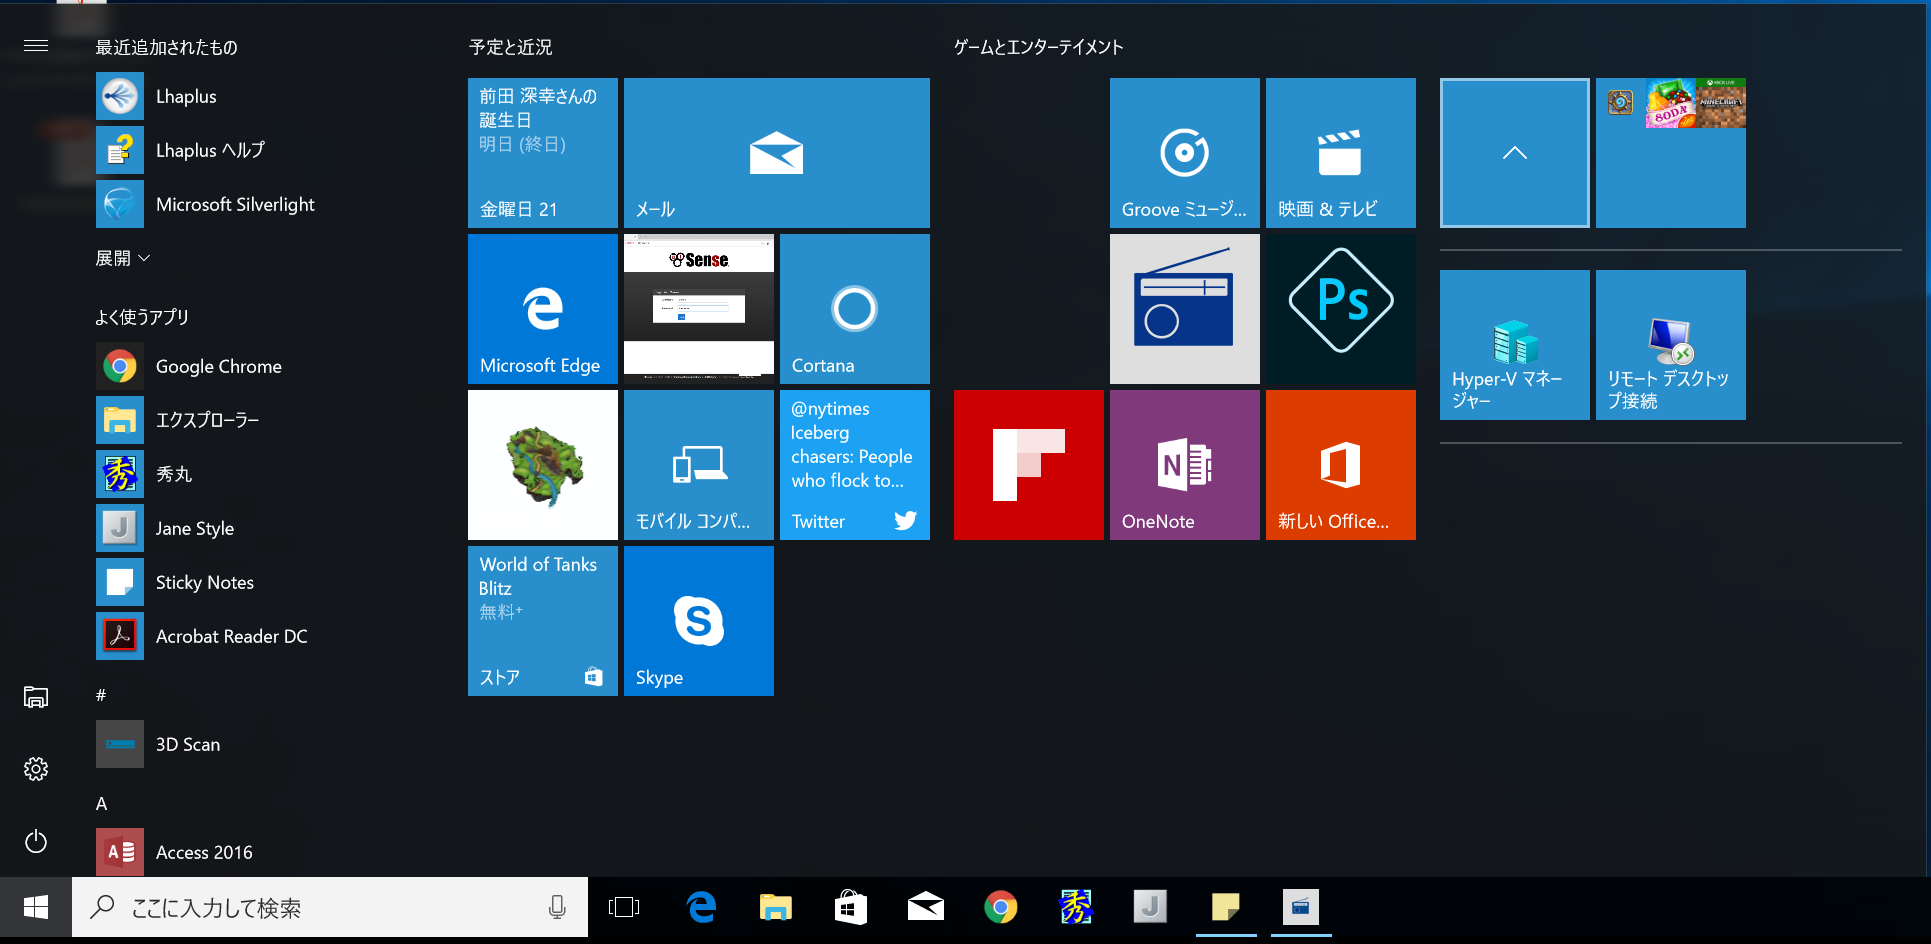Open Microsoft Silverlight icon
The width and height of the screenshot is (1931, 944).
[x=120, y=205]
